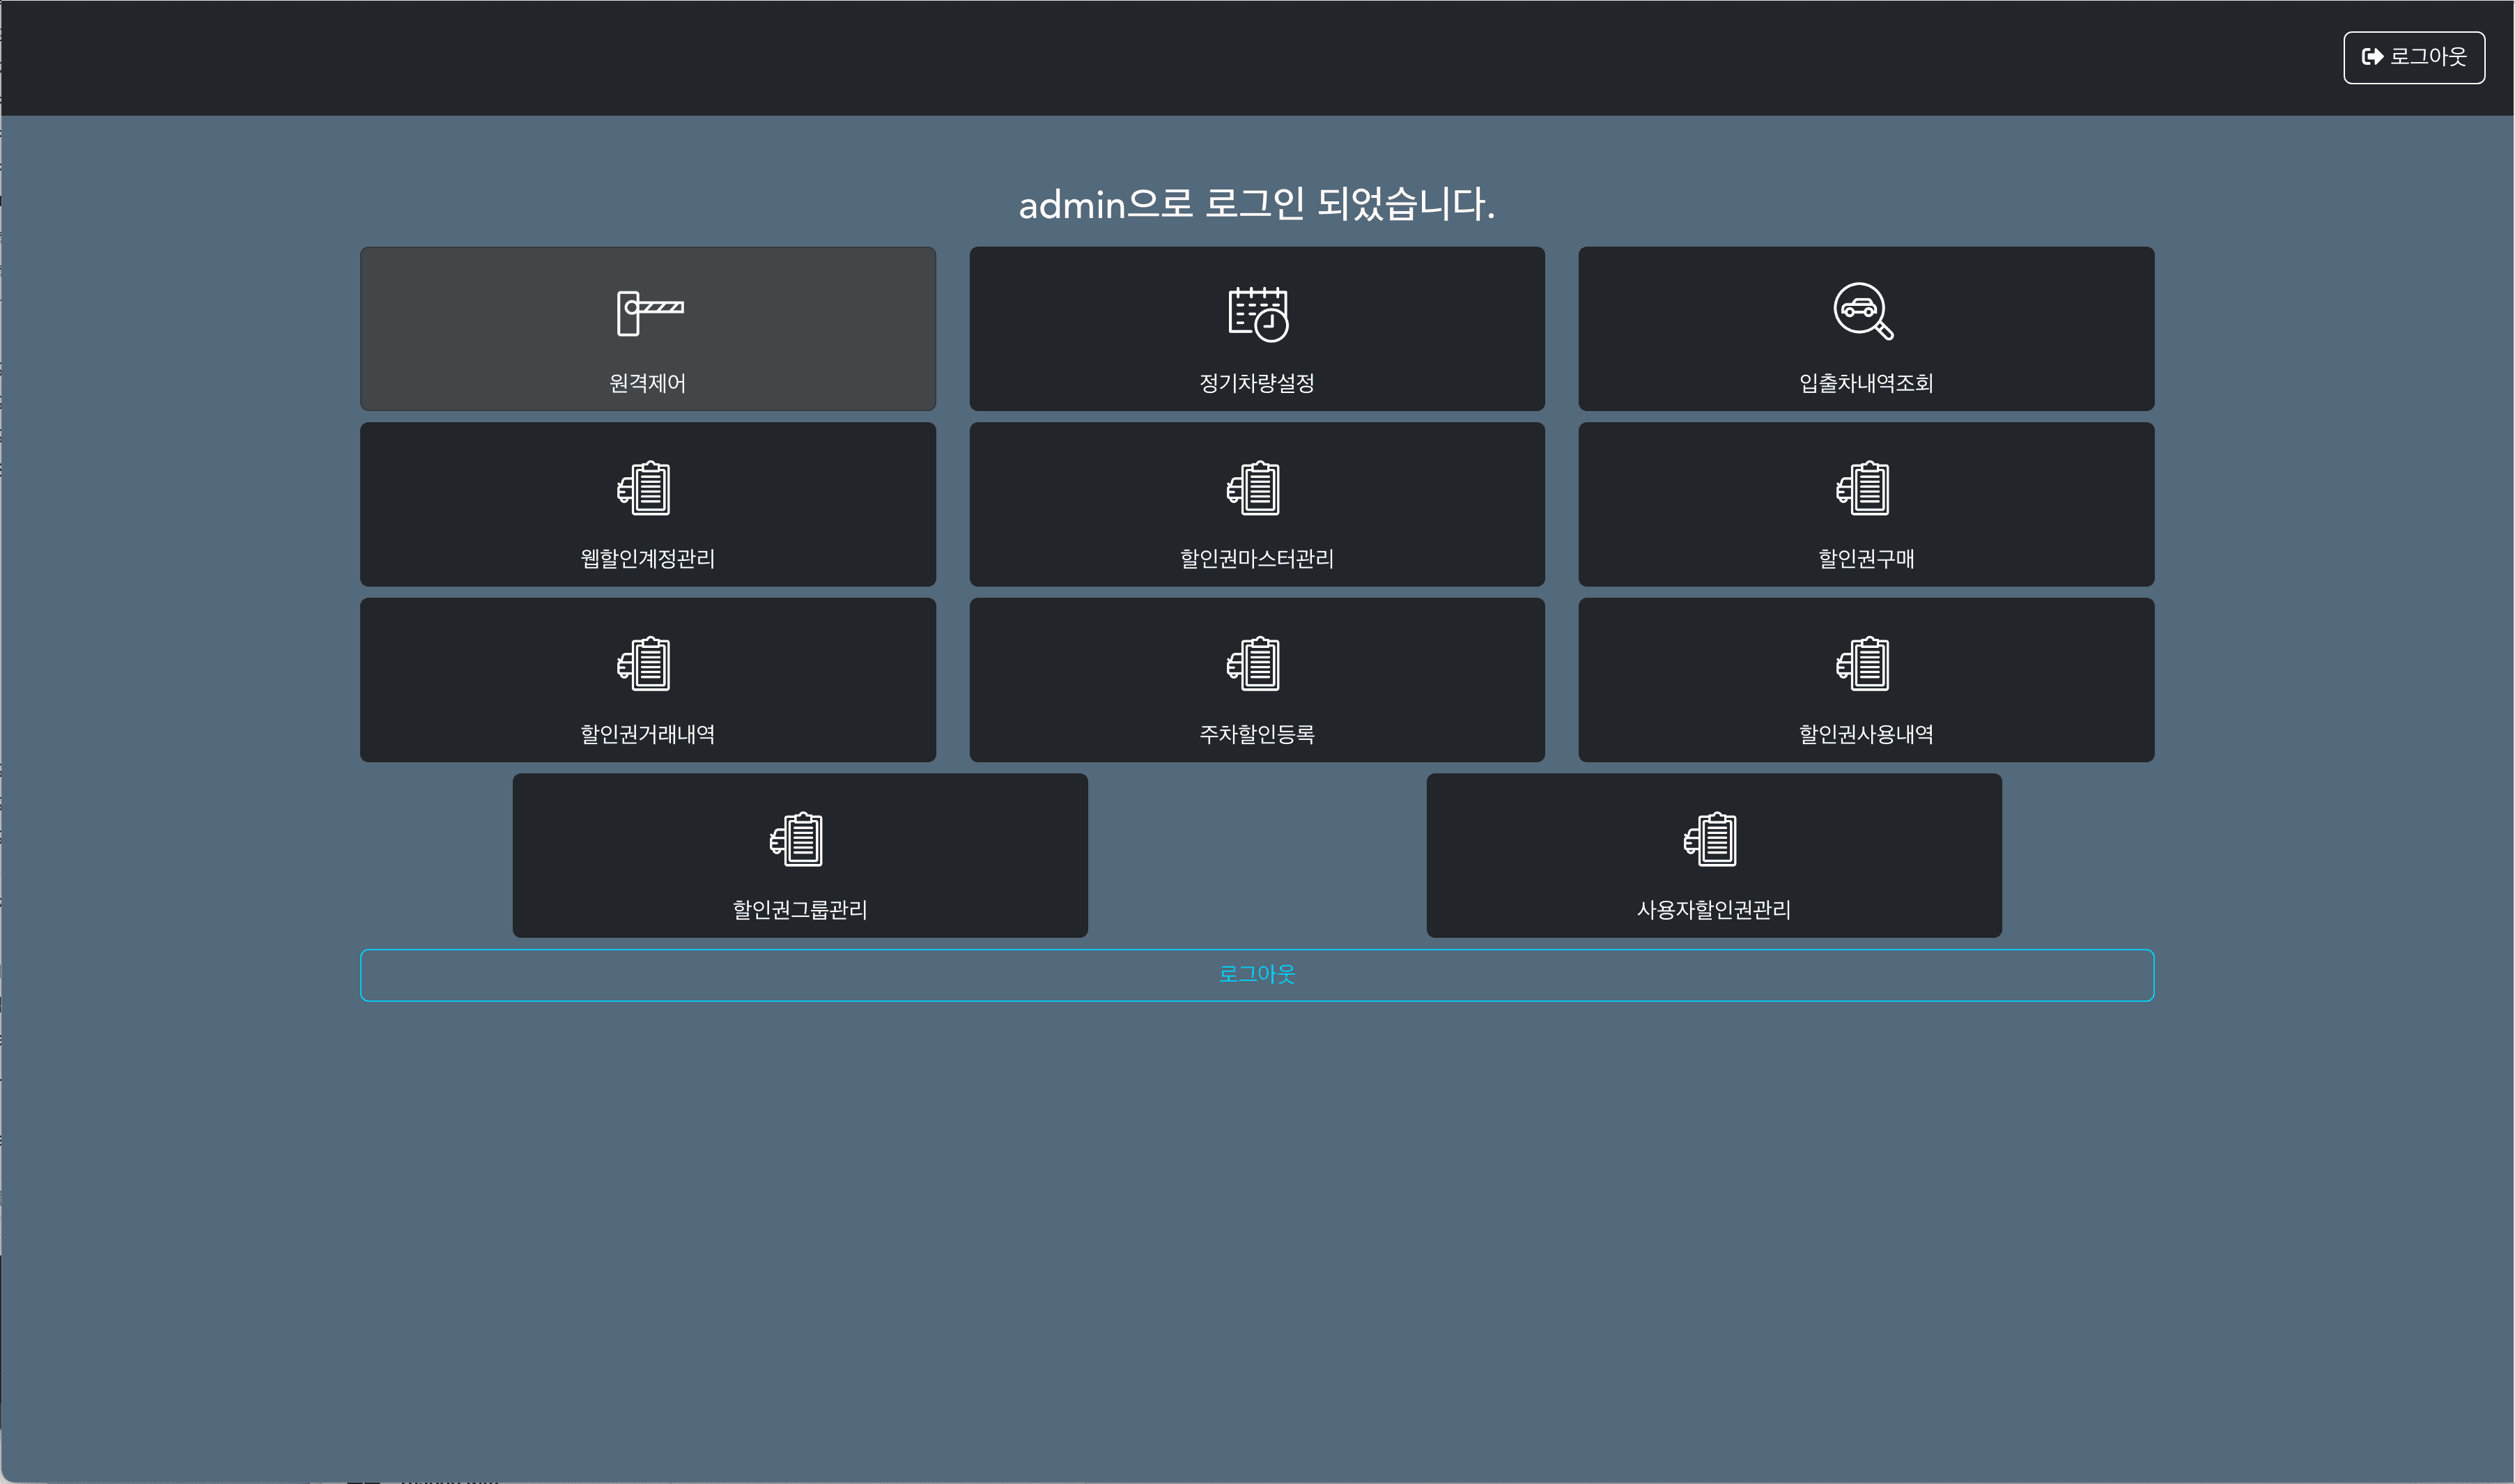Viewport: 2515px width, 1484px height.
Task: Select the 입출차내역조회 text label
Action: pyautogui.click(x=1866, y=383)
